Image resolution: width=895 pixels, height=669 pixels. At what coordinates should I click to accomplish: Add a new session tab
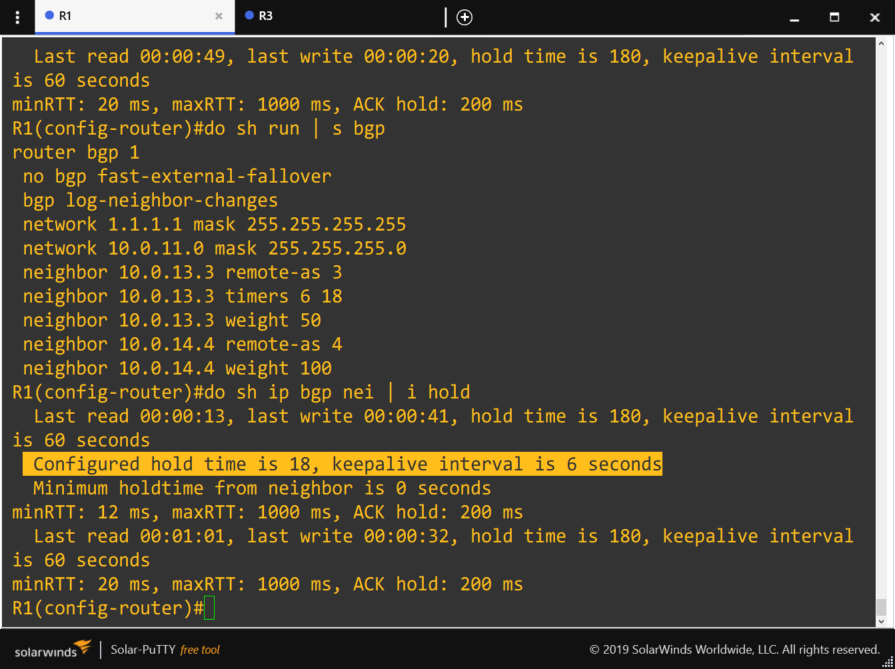click(x=464, y=17)
